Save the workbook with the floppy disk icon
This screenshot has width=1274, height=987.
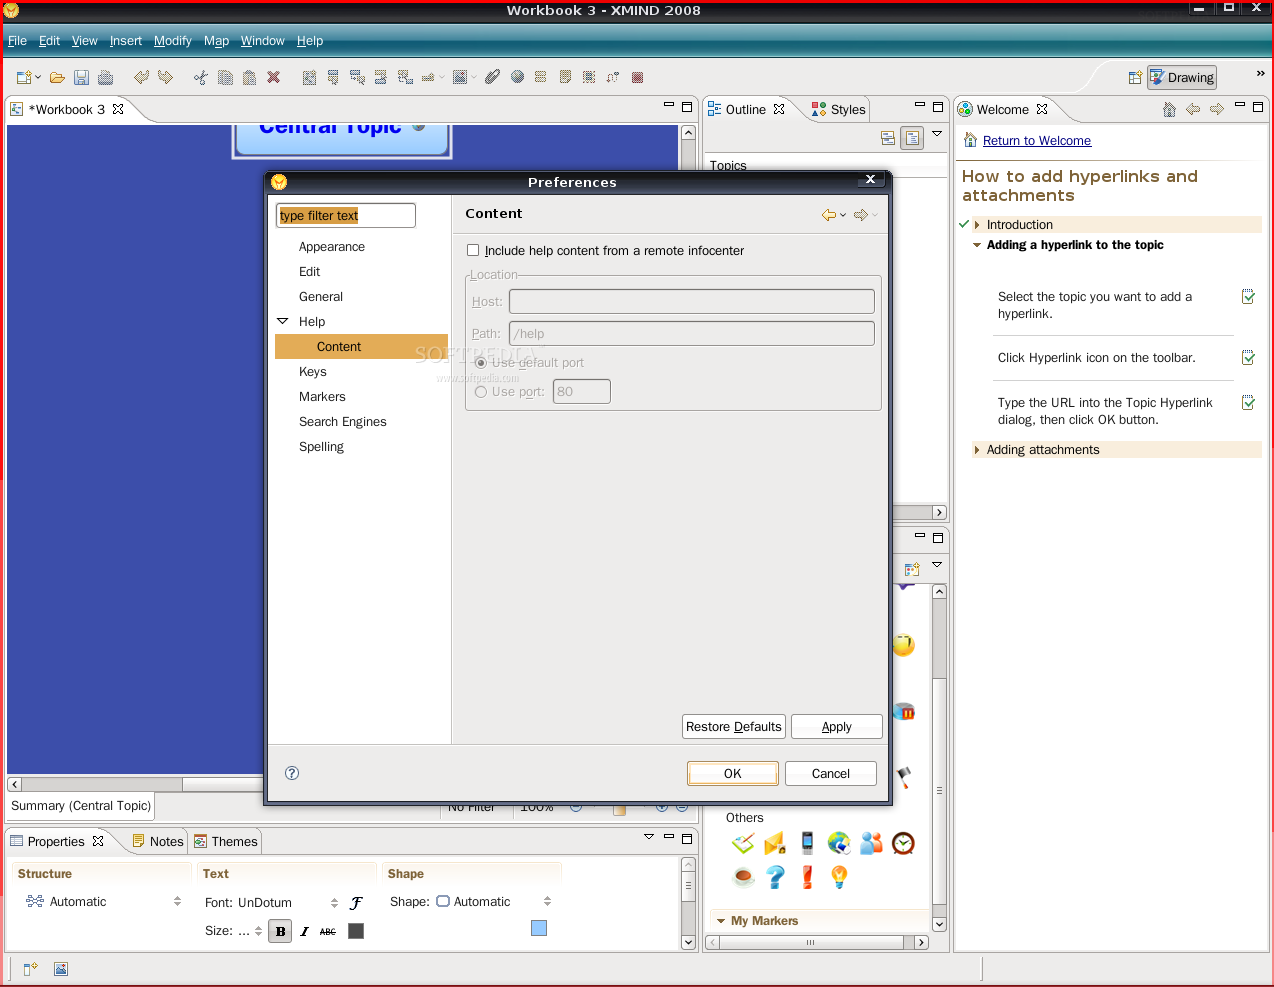(x=81, y=77)
